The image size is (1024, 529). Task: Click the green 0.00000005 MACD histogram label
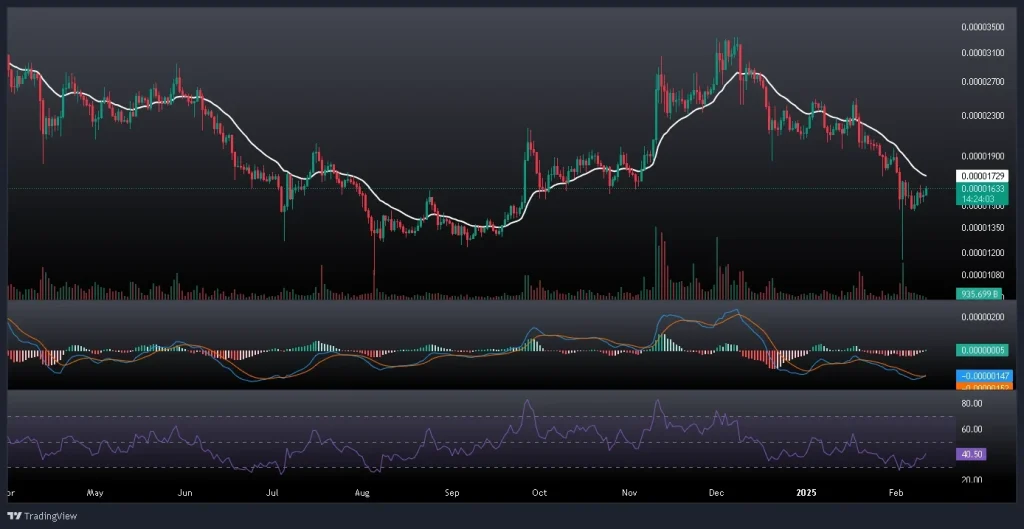(983, 350)
